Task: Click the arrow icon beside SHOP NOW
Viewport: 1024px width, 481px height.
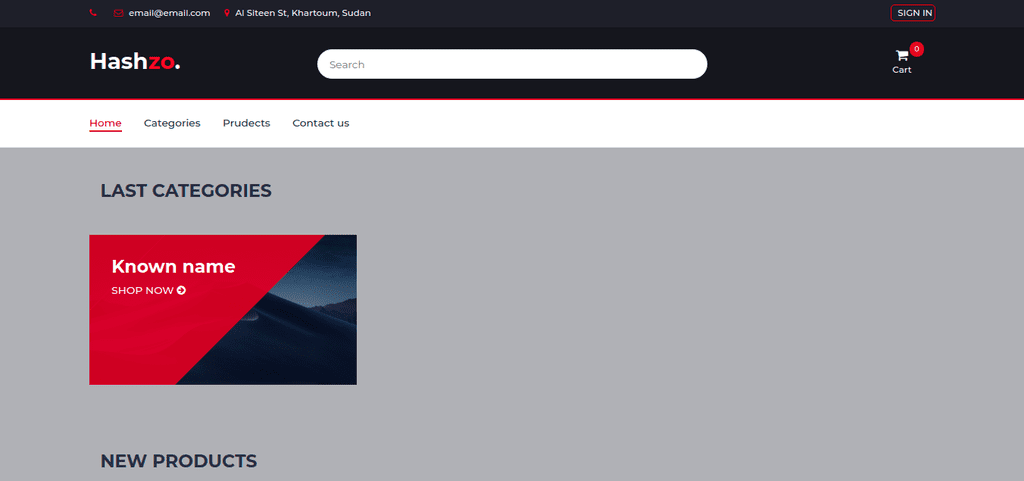Action: pyautogui.click(x=182, y=290)
